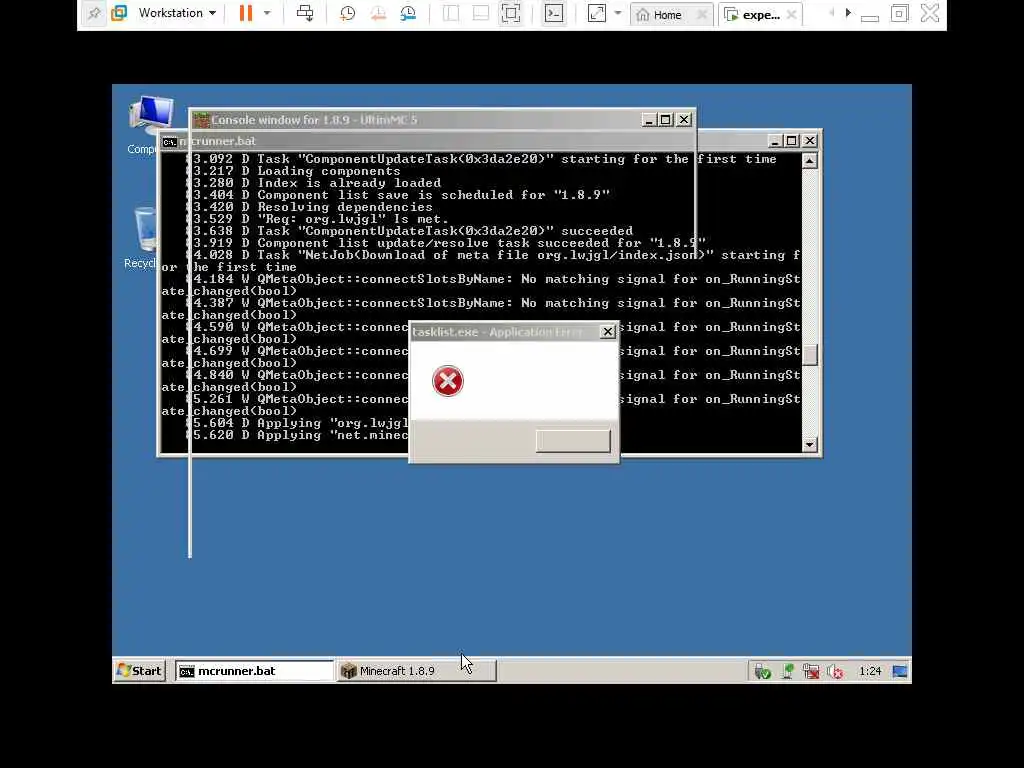Close the expe... VM tab
The height and width of the screenshot is (768, 1024).
792,14
